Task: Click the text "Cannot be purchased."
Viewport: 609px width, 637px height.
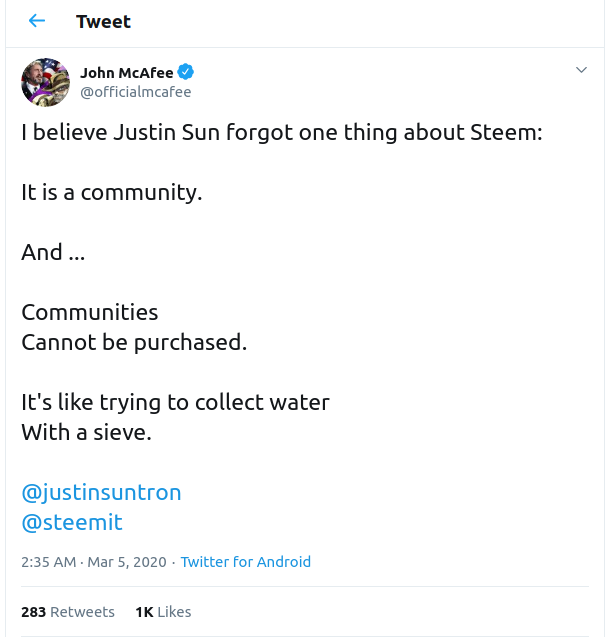Action: [x=134, y=342]
